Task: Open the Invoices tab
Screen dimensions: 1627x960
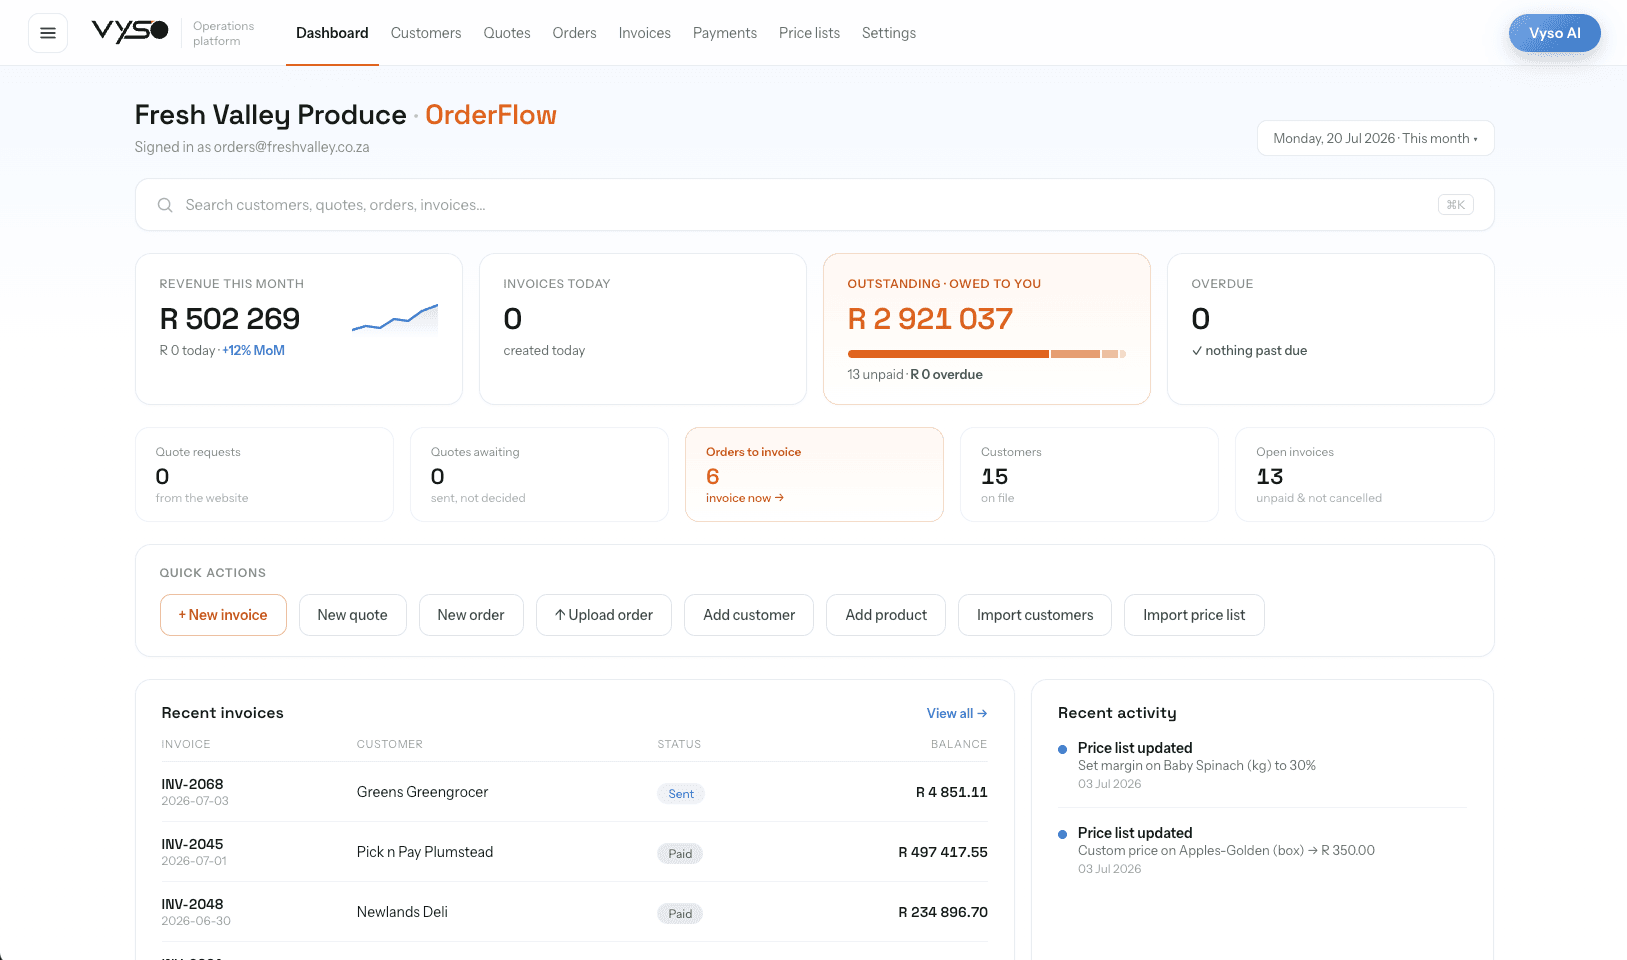Action: (644, 33)
